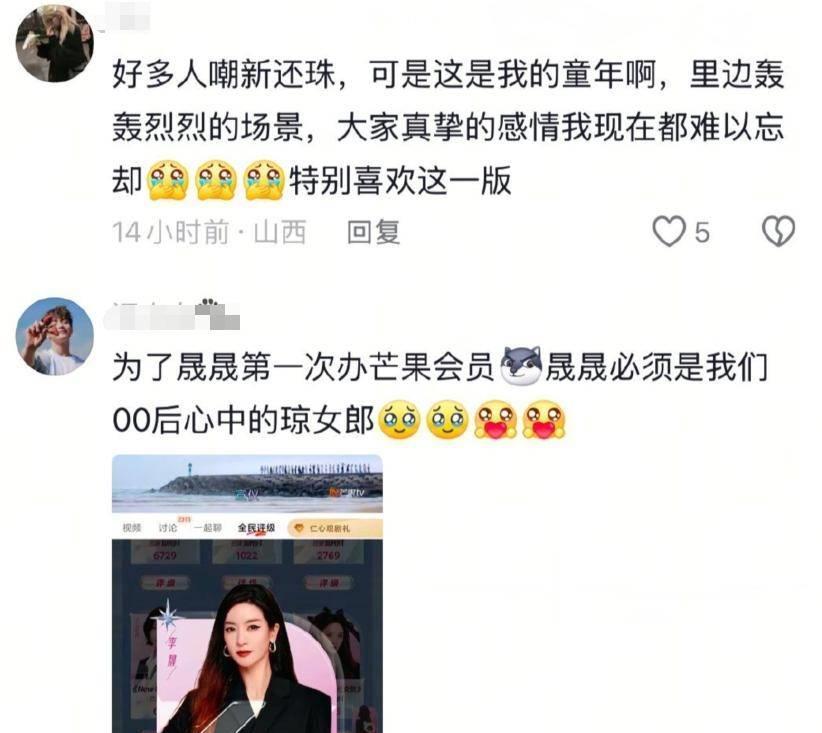Tap the broken-heart dislike icon
The image size is (822, 733).
(778, 231)
